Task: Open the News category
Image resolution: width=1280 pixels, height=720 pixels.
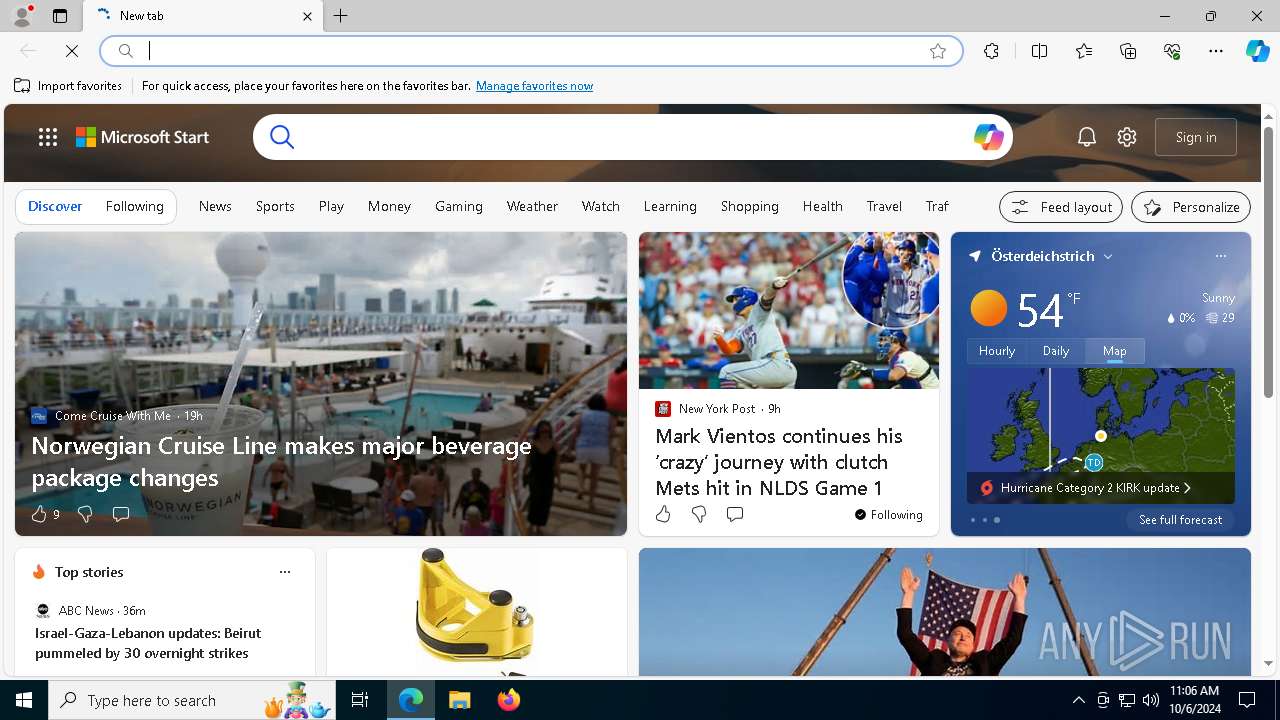Action: 215,206
